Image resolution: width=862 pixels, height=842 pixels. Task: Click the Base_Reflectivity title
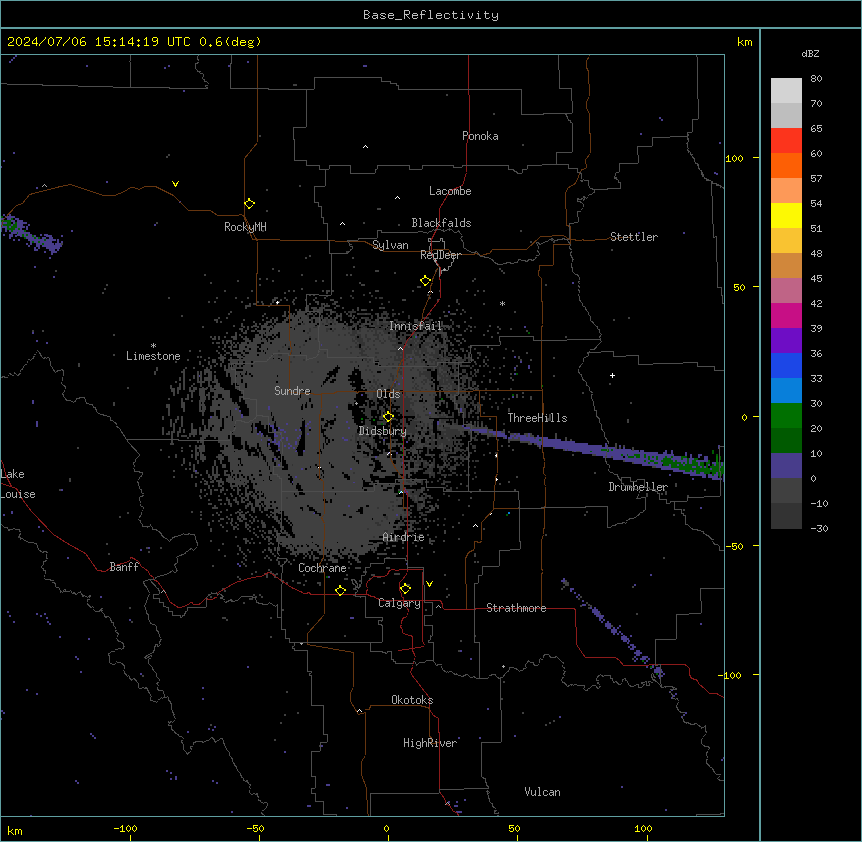431,15
